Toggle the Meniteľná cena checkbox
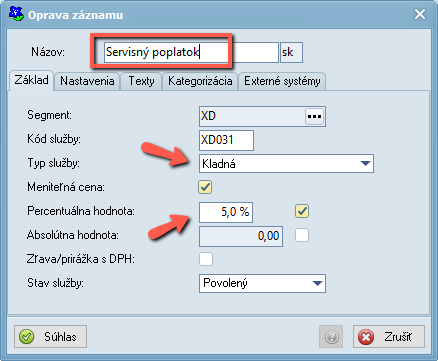The height and width of the screenshot is (361, 438). (205, 187)
